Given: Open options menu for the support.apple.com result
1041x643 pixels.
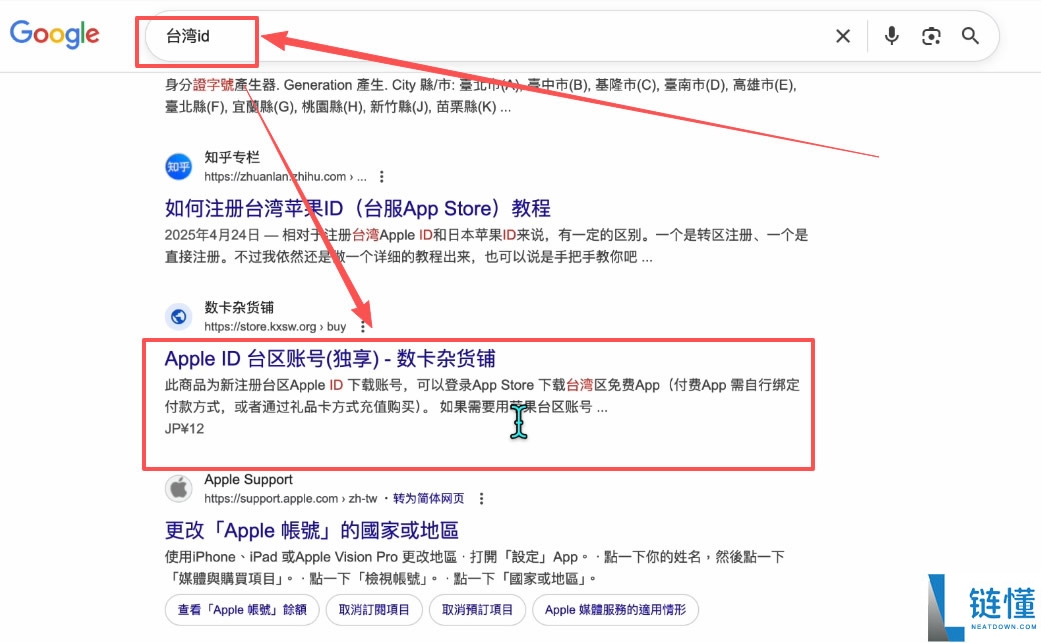Looking at the screenshot, I should point(481,498).
